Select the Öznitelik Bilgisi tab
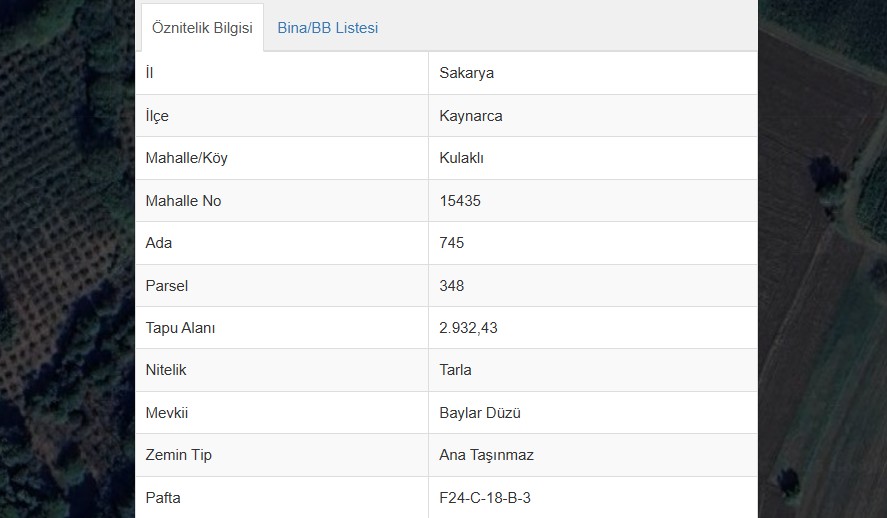Image resolution: width=887 pixels, height=518 pixels. point(202,28)
